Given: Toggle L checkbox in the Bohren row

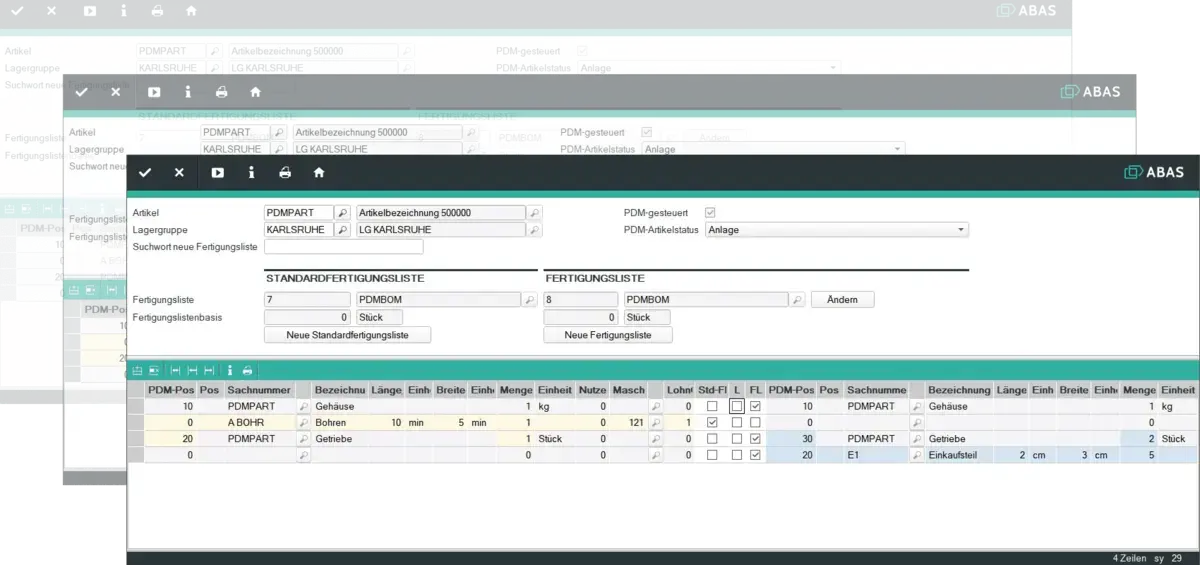Looking at the screenshot, I should point(736,423).
